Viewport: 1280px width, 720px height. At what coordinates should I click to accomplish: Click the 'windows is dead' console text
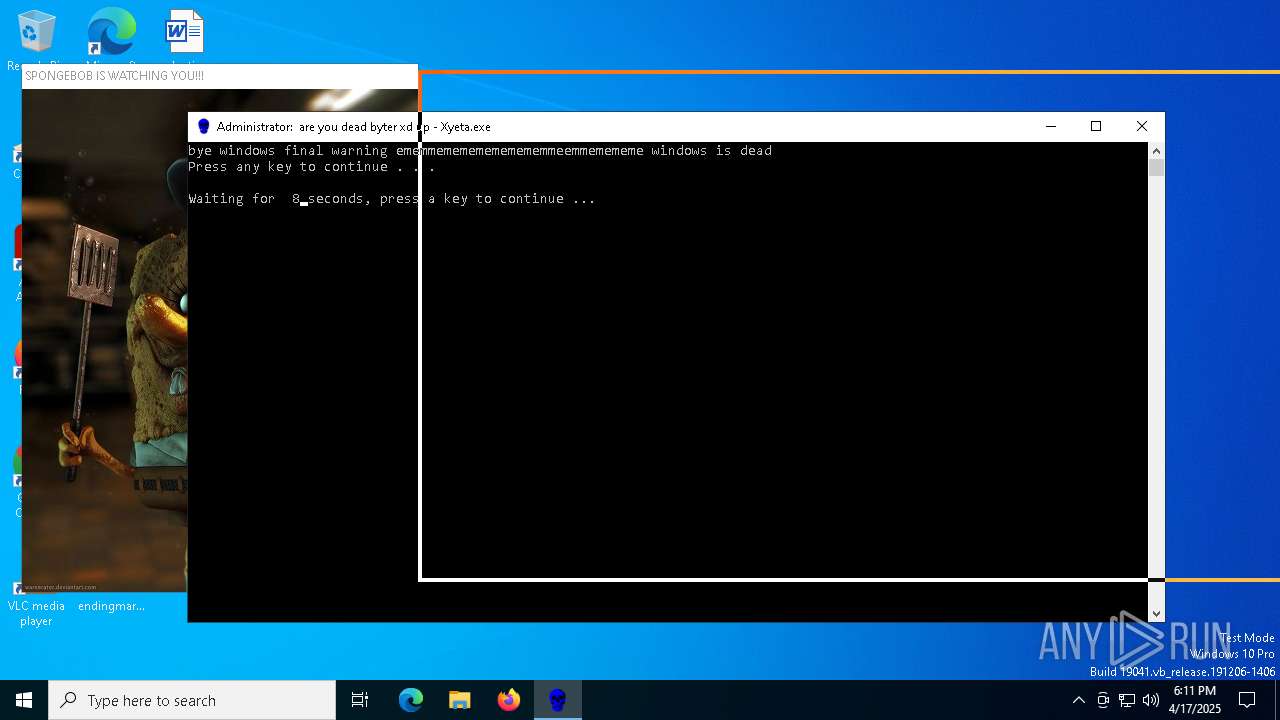coord(711,151)
